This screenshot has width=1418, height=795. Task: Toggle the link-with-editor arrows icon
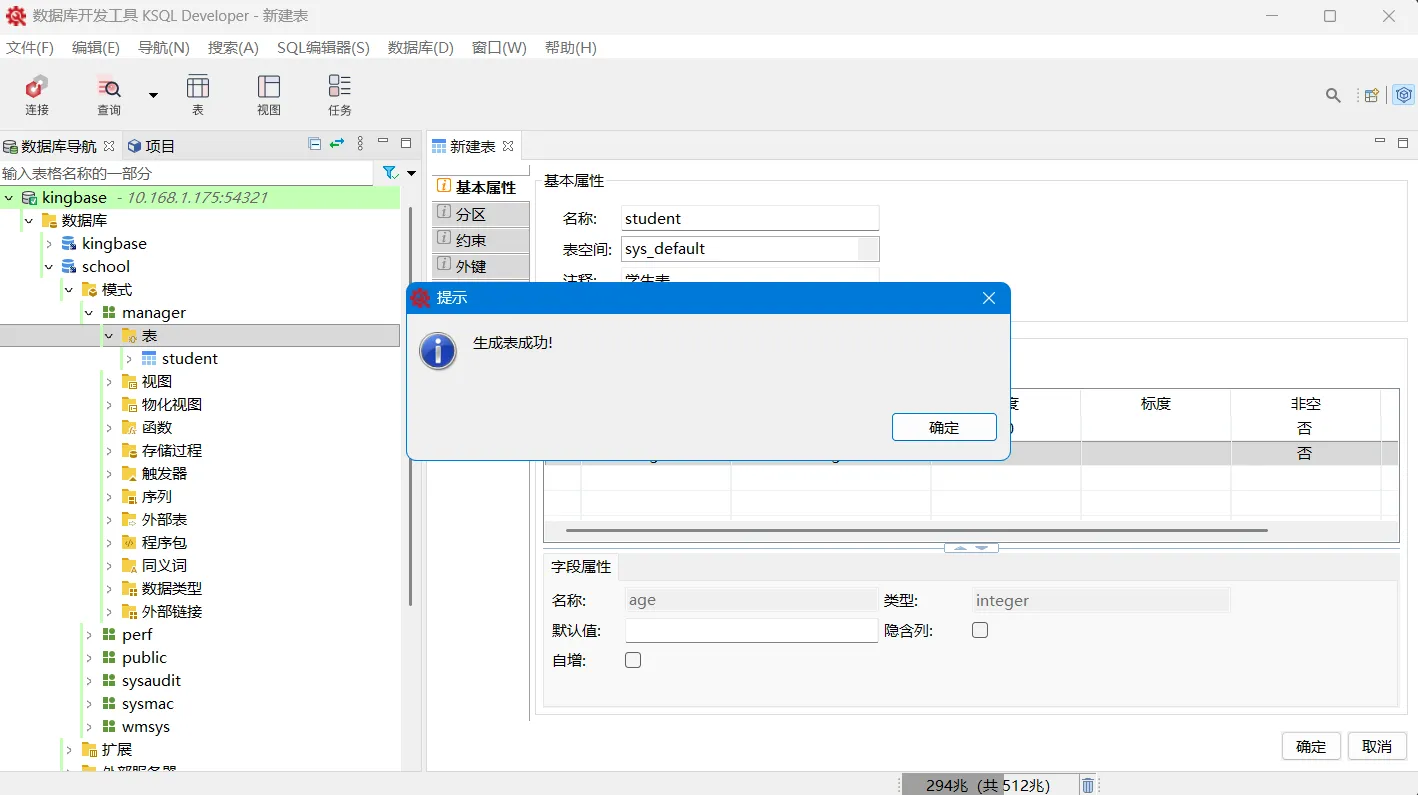point(336,144)
